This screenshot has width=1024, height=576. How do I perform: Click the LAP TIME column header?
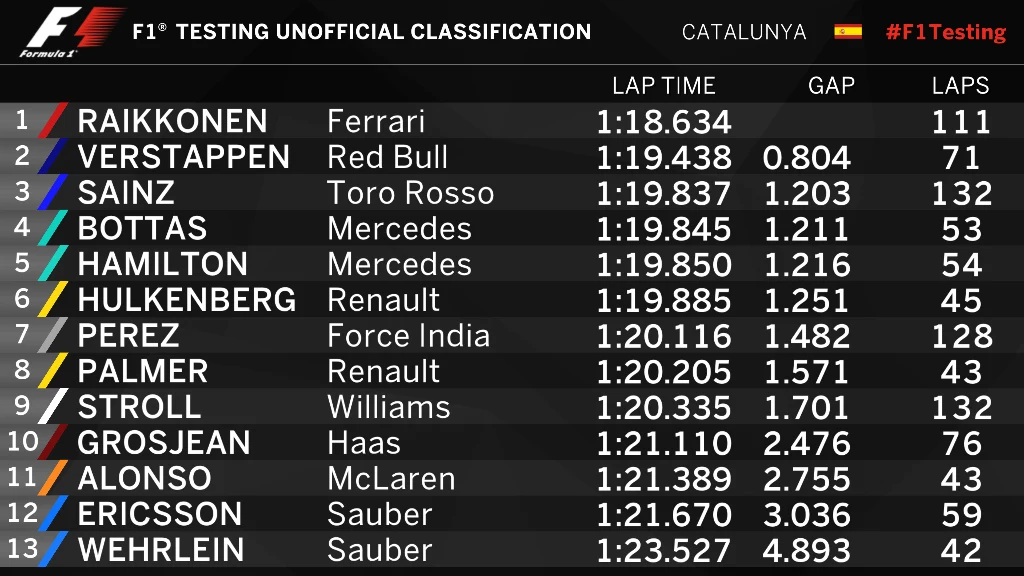coord(664,86)
